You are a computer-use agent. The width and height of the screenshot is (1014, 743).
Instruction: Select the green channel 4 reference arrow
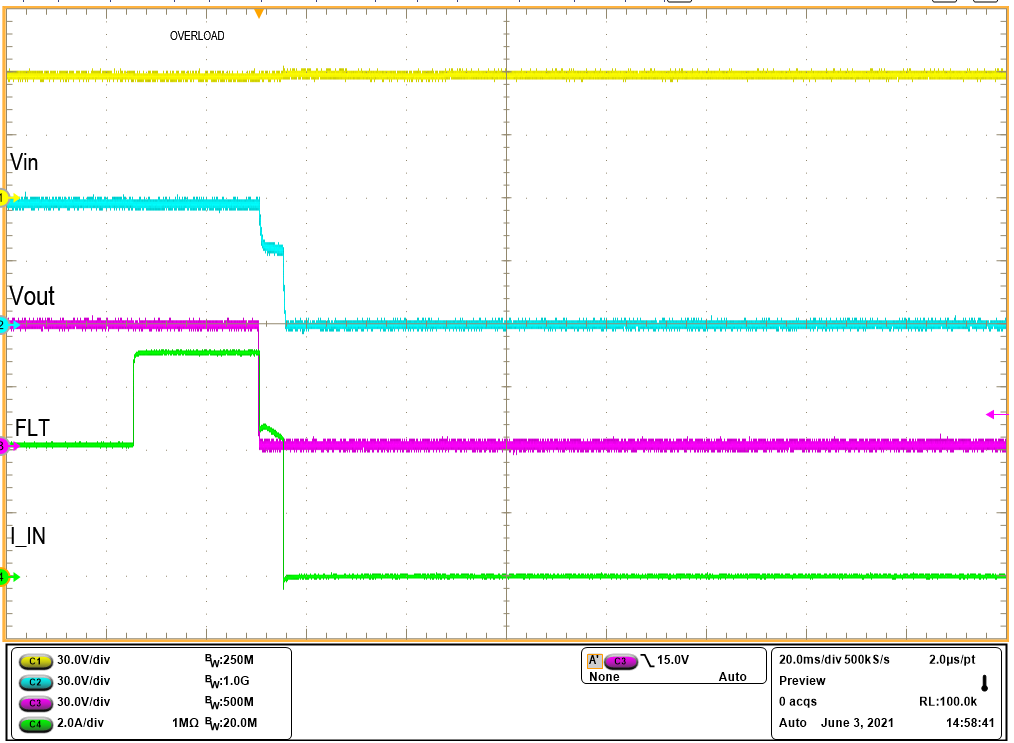tap(7, 576)
